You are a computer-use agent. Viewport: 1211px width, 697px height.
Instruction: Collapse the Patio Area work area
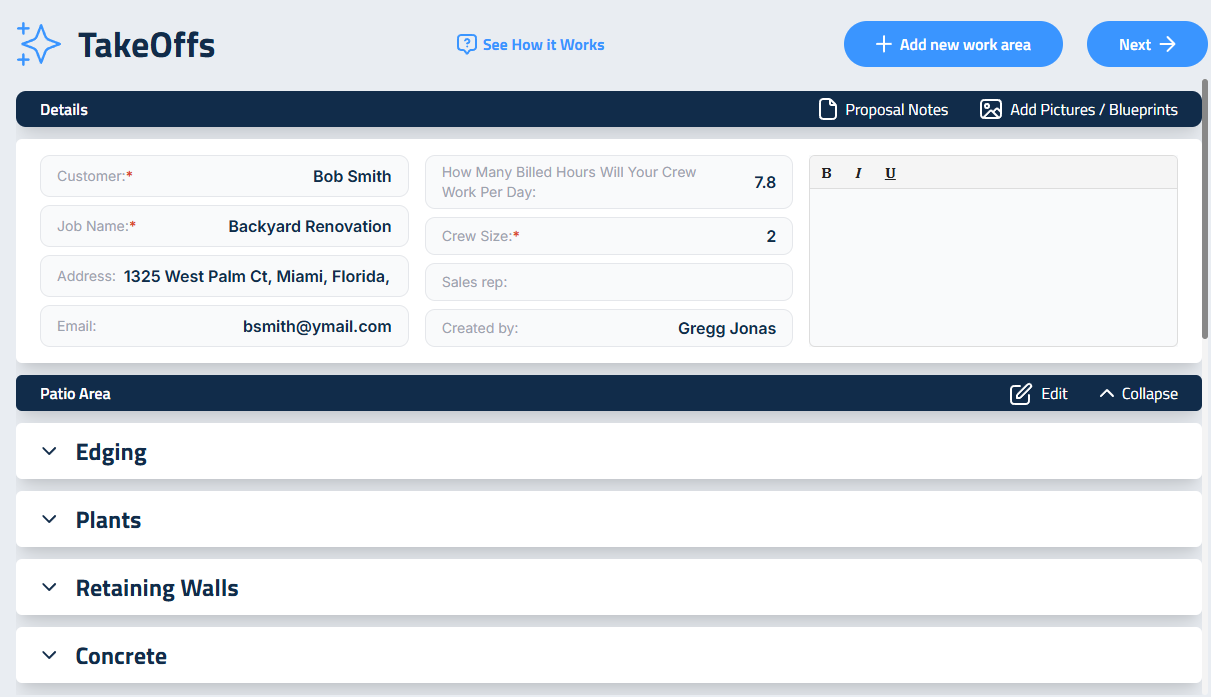point(1138,394)
